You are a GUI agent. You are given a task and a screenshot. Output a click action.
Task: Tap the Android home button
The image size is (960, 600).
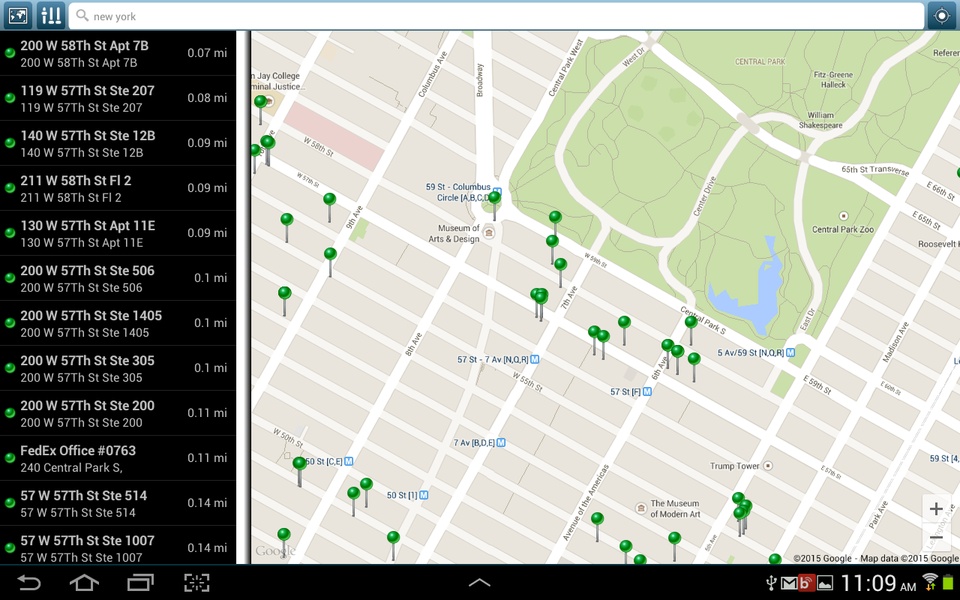tap(84, 582)
